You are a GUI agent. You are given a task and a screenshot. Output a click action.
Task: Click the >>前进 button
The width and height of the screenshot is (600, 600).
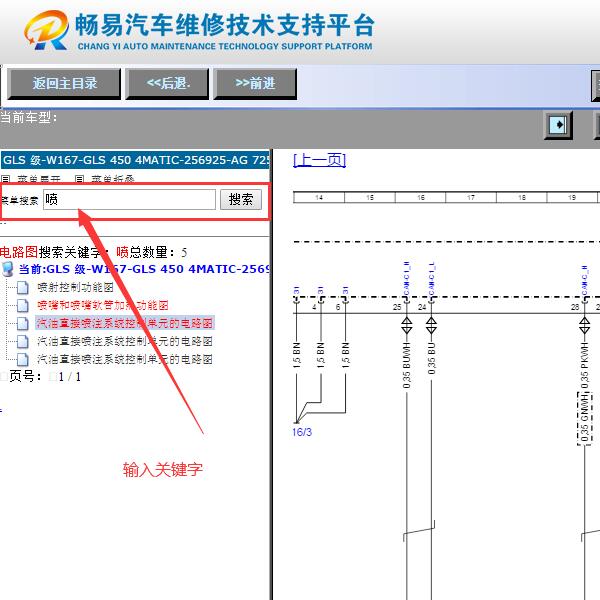pos(255,84)
